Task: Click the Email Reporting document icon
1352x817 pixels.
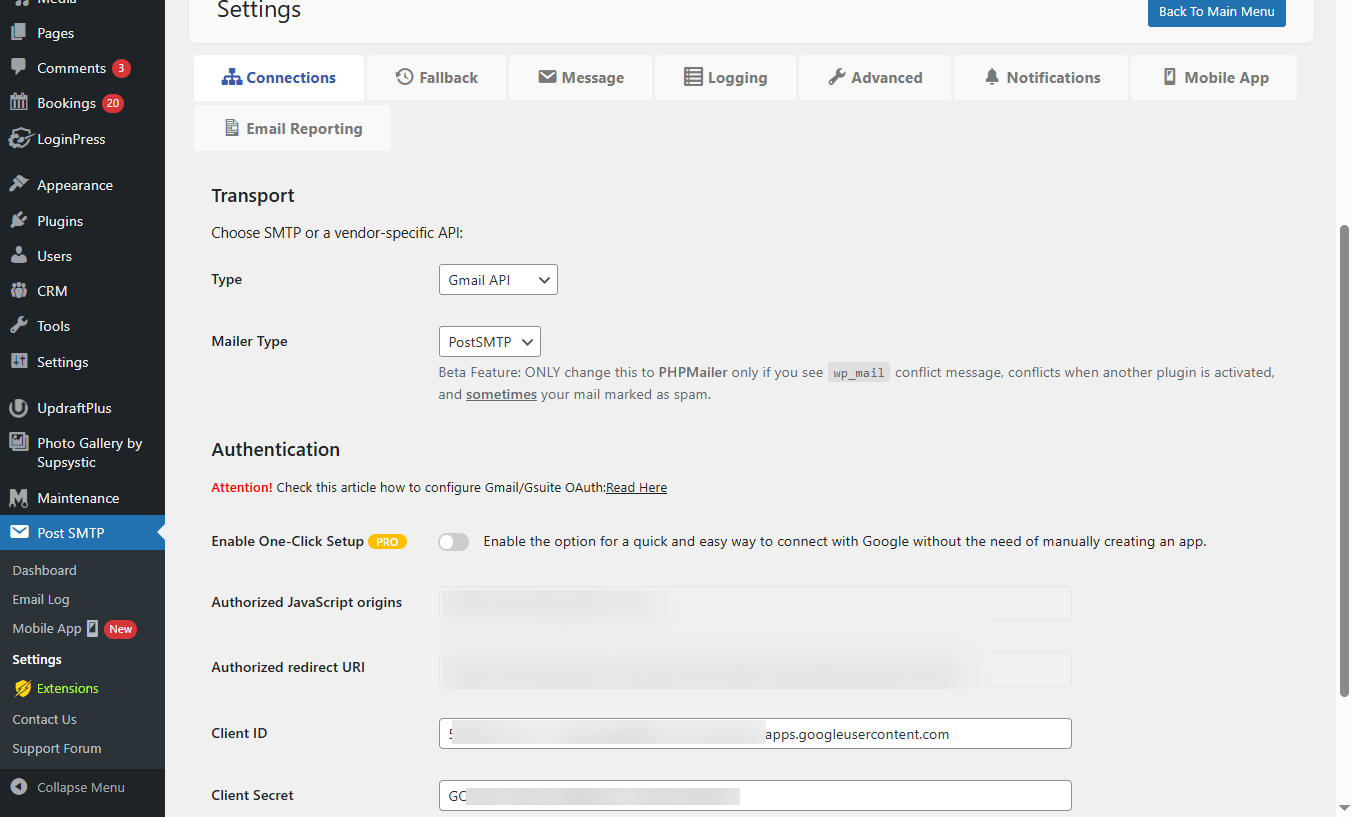Action: 232,128
